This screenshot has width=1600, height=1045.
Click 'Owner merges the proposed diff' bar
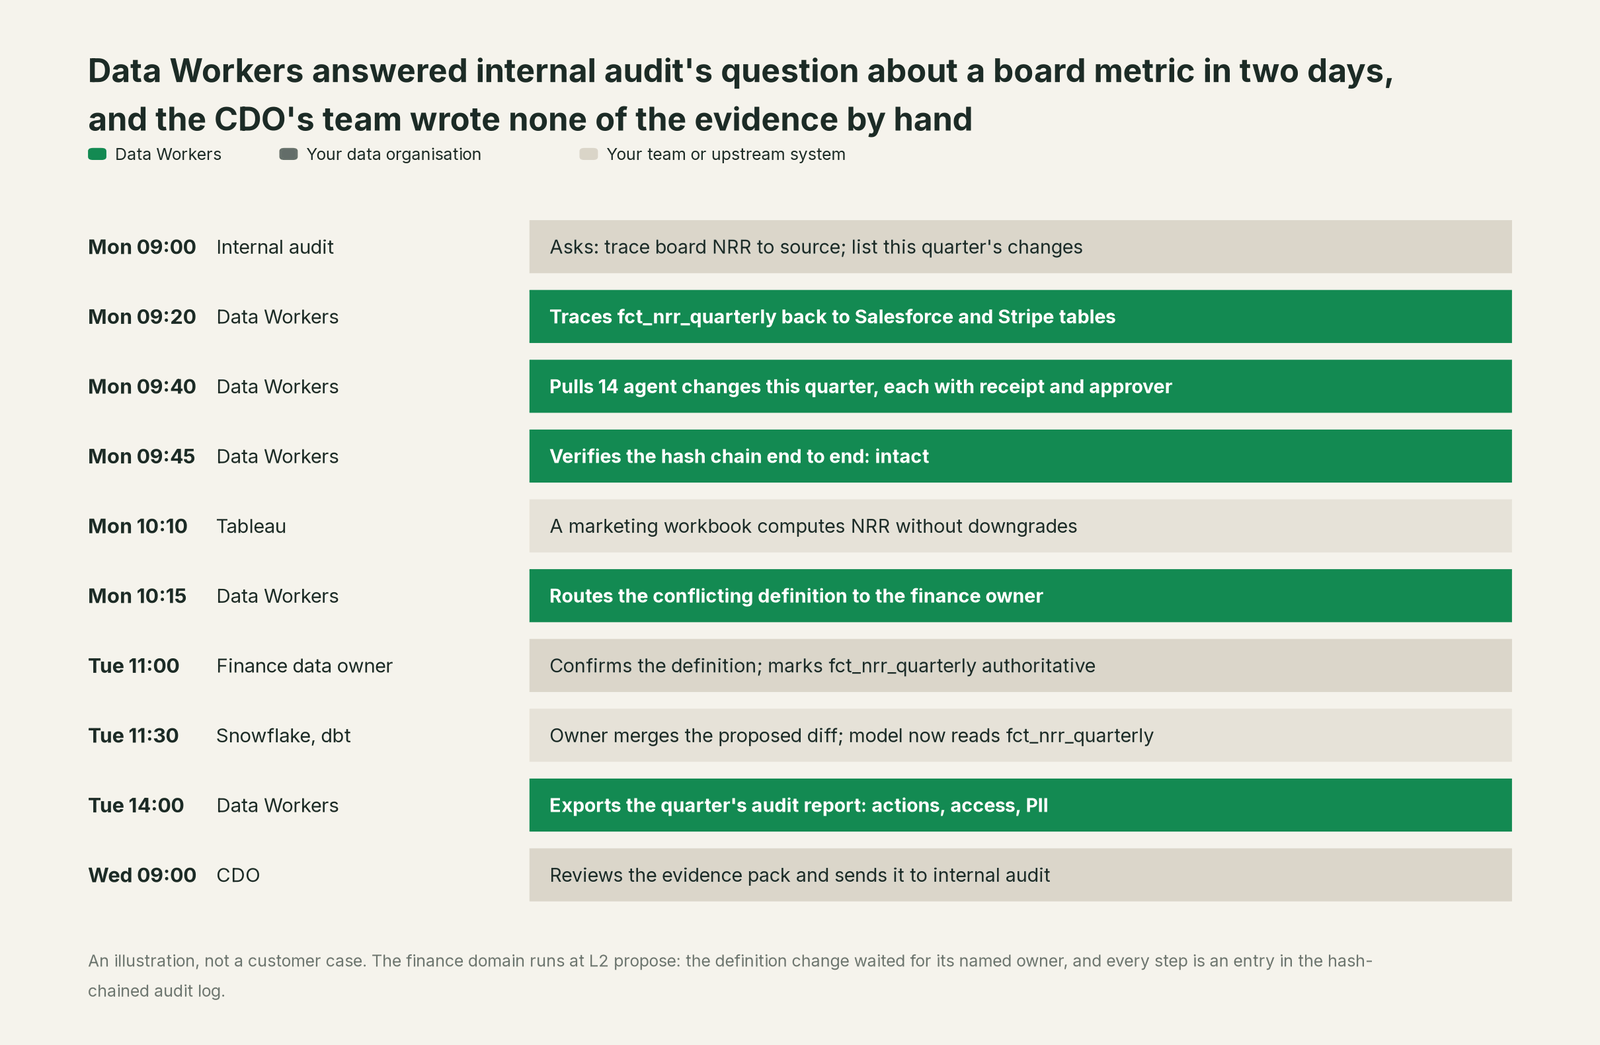[1020, 735]
